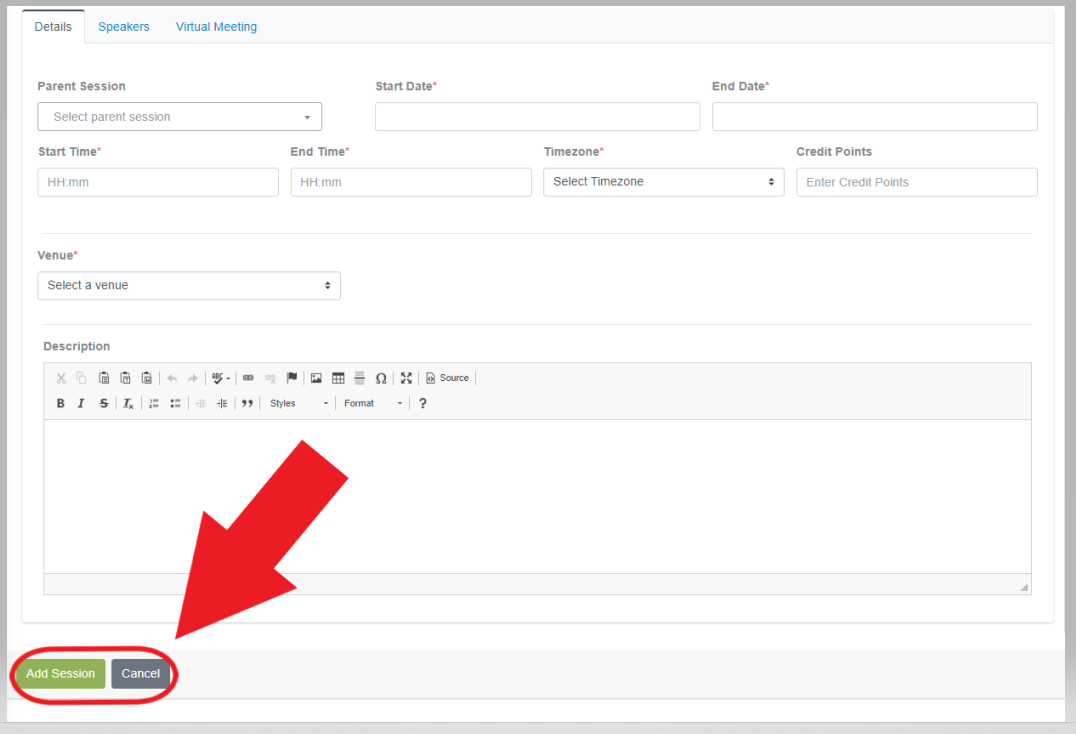1076x734 pixels.
Task: Open the Virtual Meeting tab
Action: [x=216, y=27]
